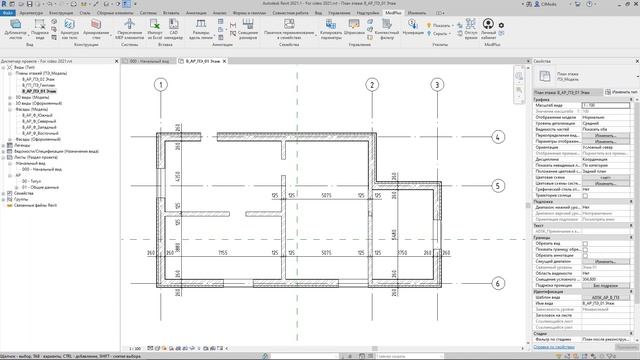Toggle Показать границу обрезки checkbox
The width and height of the screenshot is (640, 360).
pyautogui.click(x=585, y=249)
